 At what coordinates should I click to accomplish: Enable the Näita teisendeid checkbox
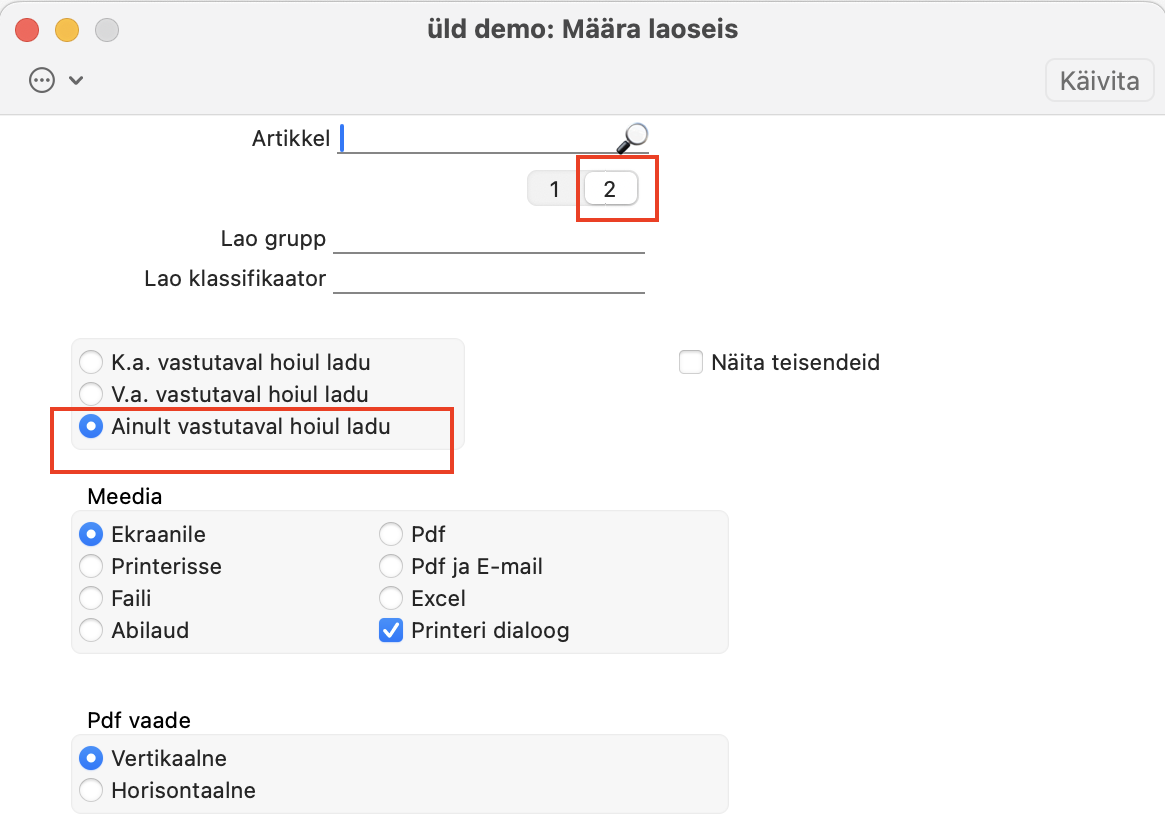pos(691,362)
